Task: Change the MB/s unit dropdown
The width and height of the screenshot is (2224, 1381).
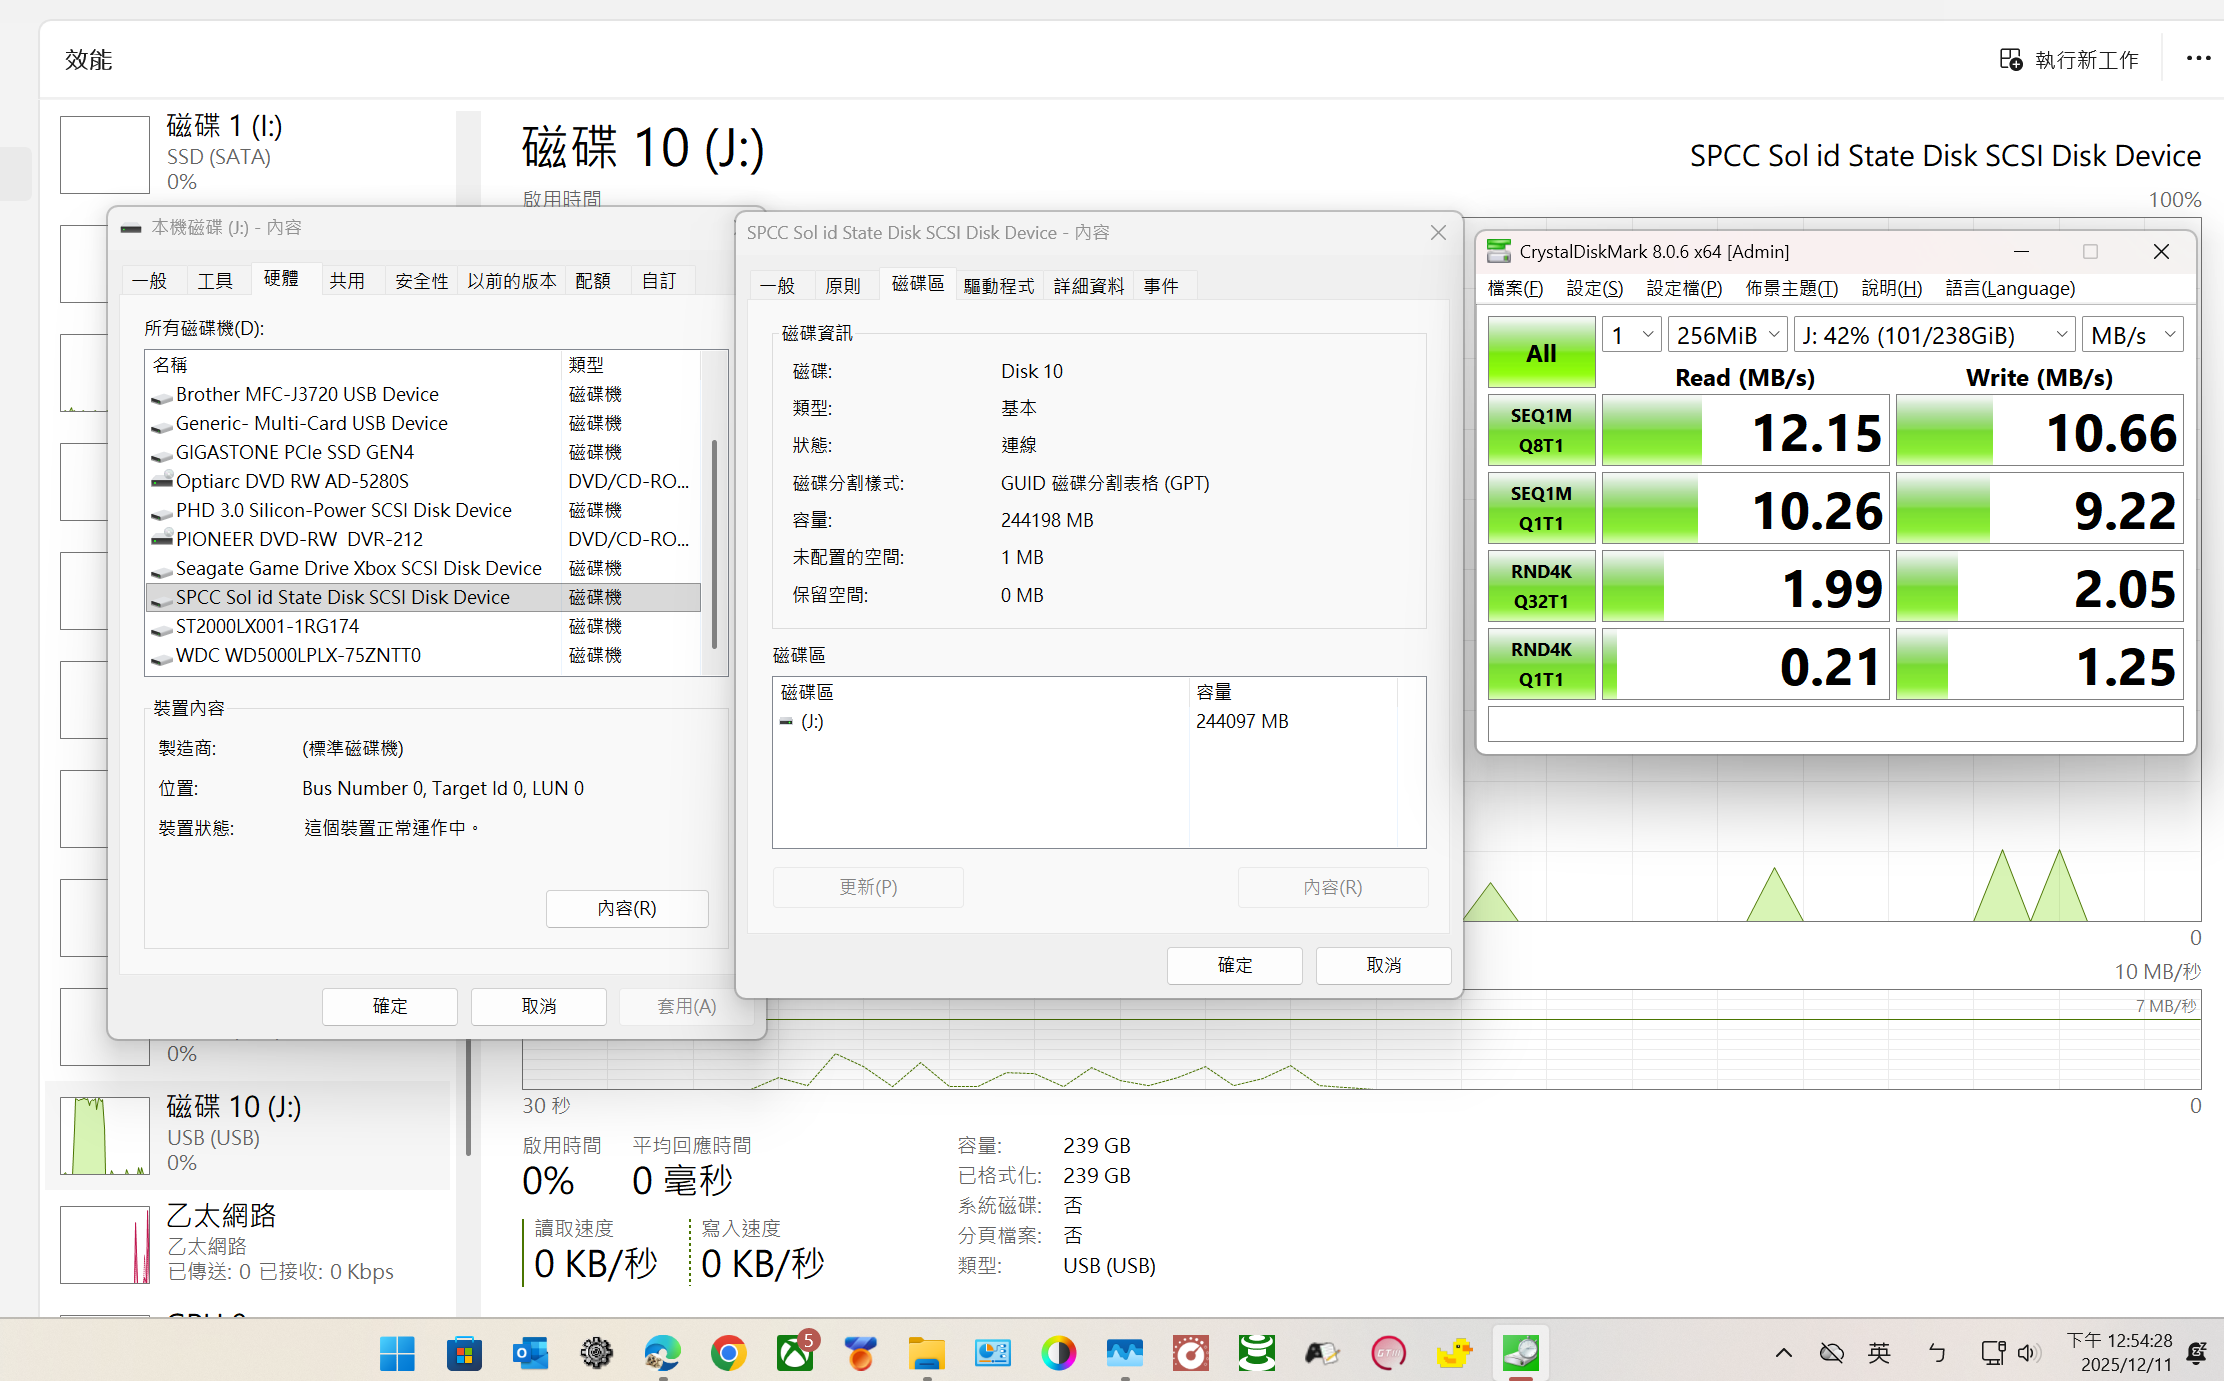Action: [2131, 335]
